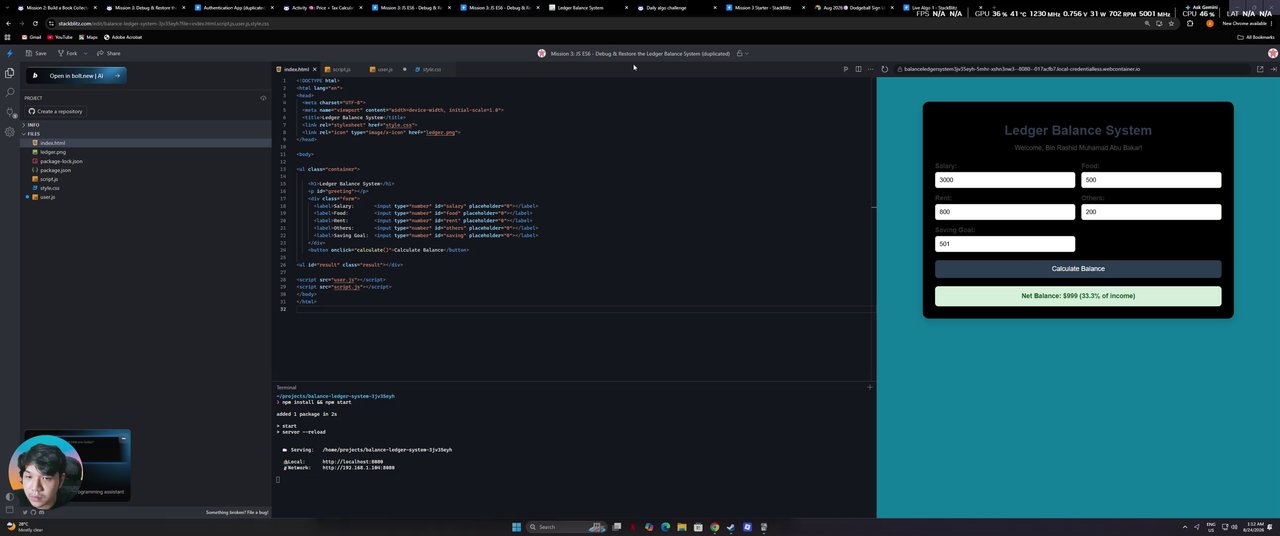Image resolution: width=1280 pixels, height=536 pixels.
Task: Click the Others input field
Action: (x=1151, y=212)
